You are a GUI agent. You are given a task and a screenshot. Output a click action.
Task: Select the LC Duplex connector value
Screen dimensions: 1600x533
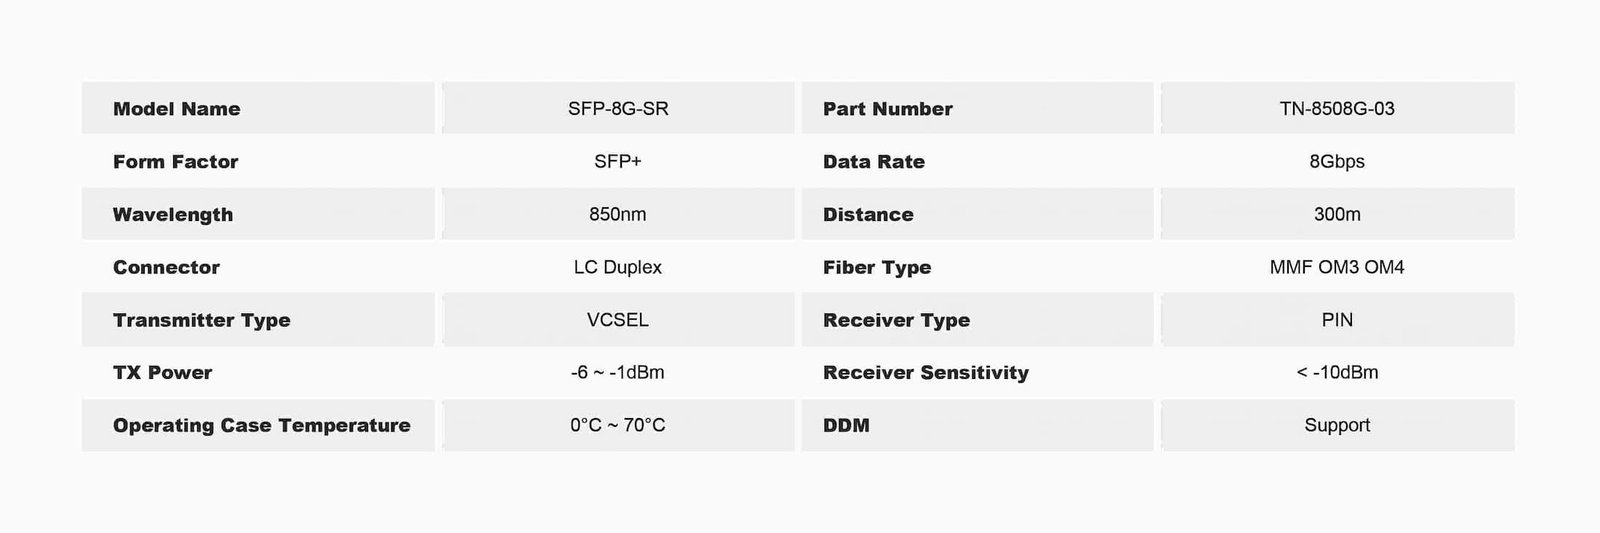[x=618, y=268]
